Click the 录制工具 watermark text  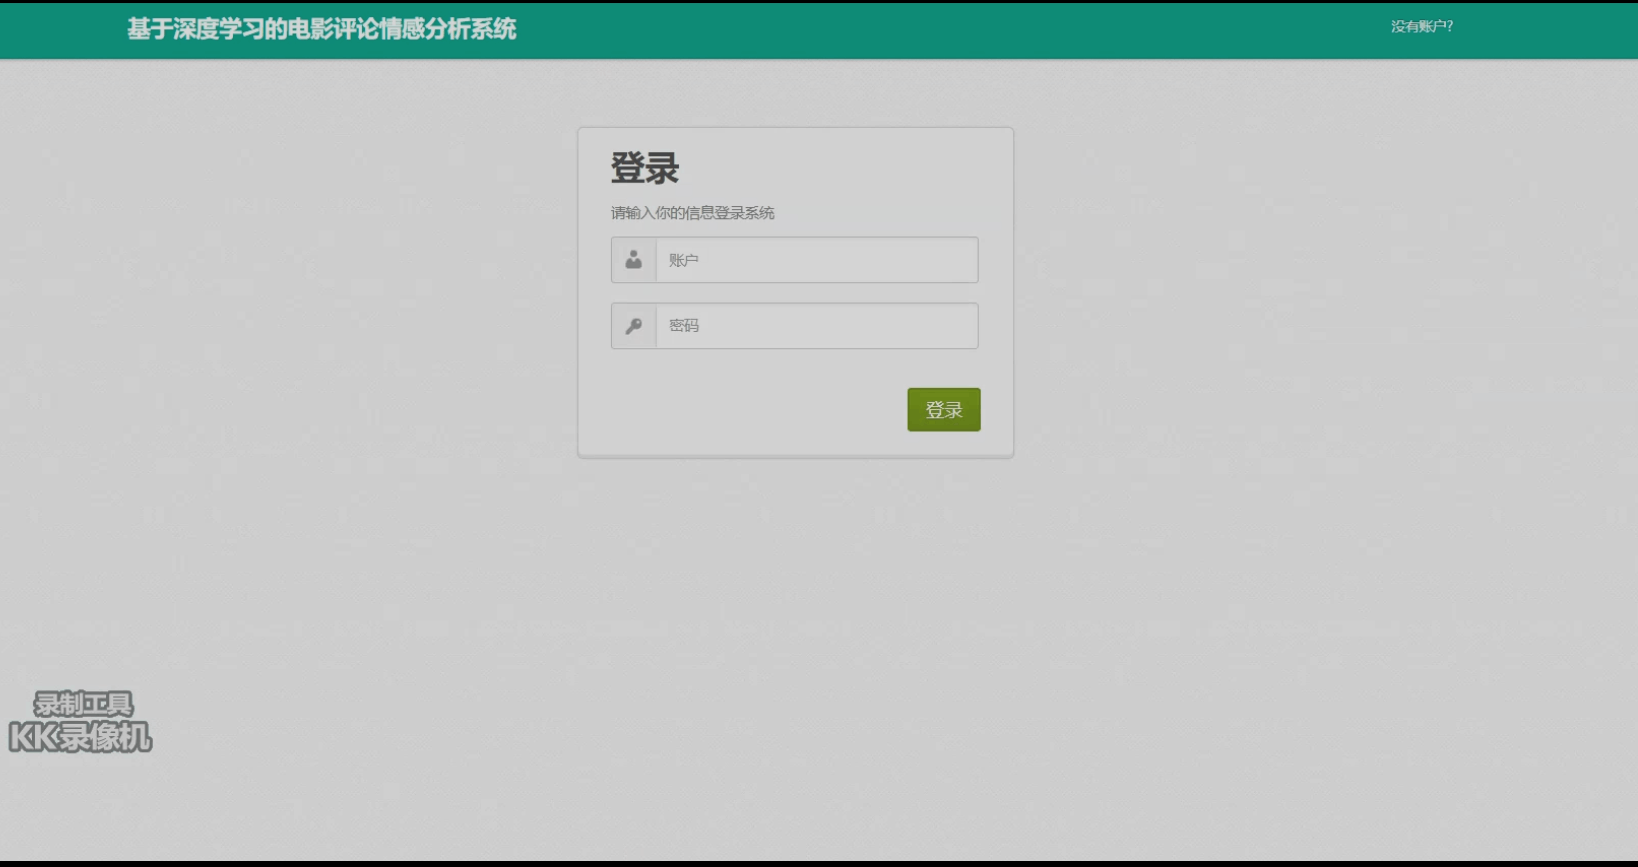coord(83,704)
